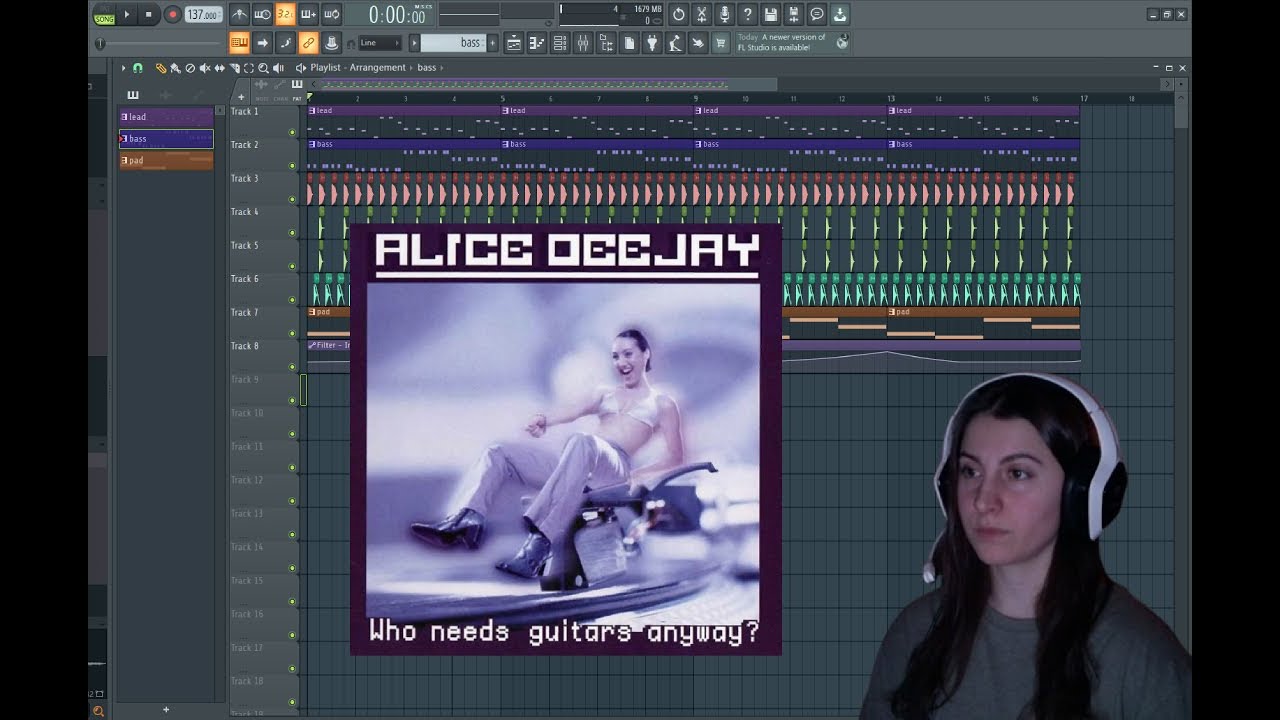Toggle the 3.2 recording countdown
1280x720 pixels.
(x=285, y=14)
